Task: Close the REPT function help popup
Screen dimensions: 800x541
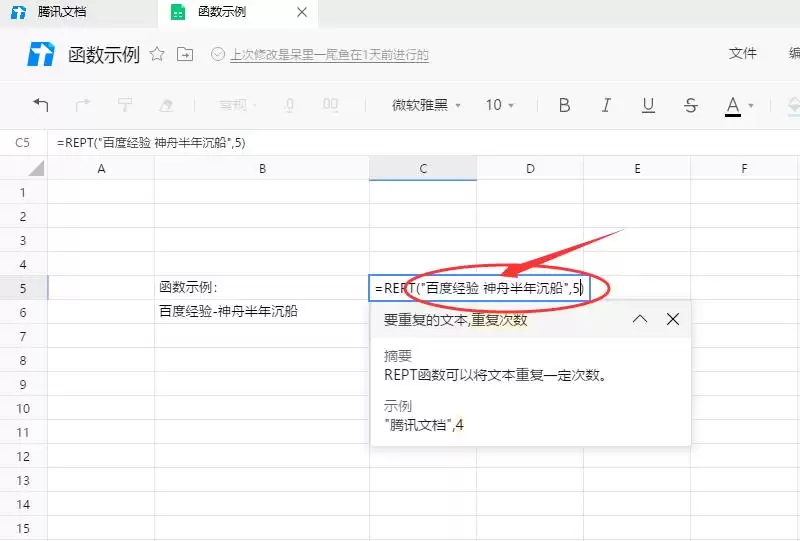Action: point(673,319)
